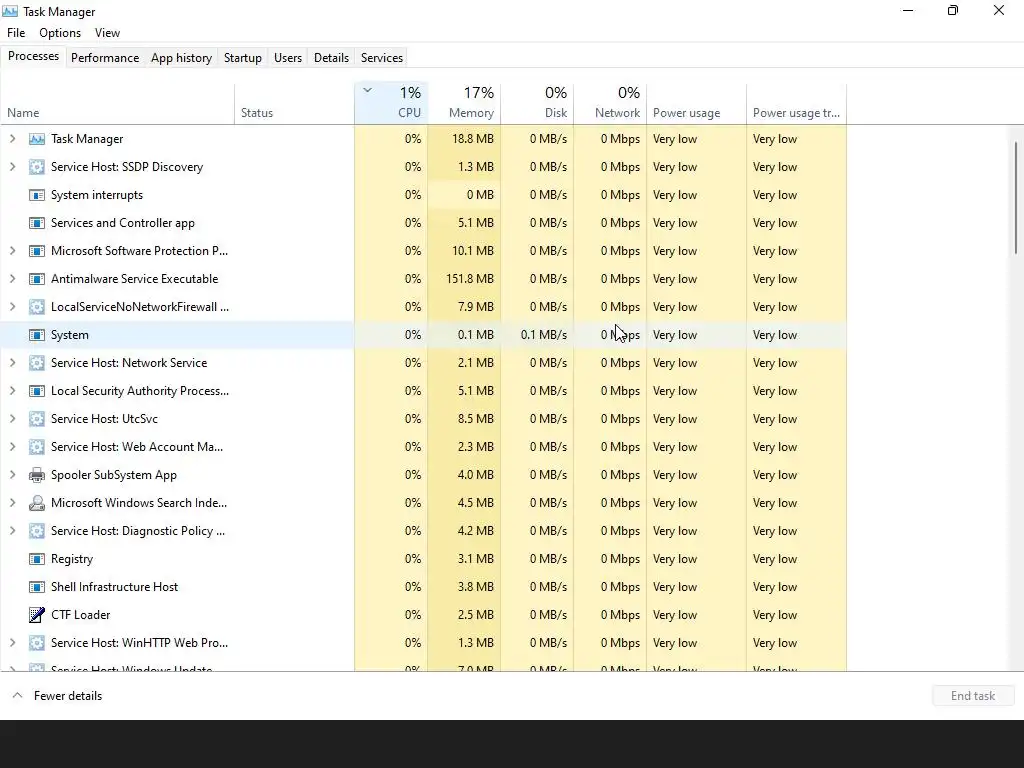Click the CTF Loader pen icon
Image resolution: width=1024 pixels, height=768 pixels.
37,615
